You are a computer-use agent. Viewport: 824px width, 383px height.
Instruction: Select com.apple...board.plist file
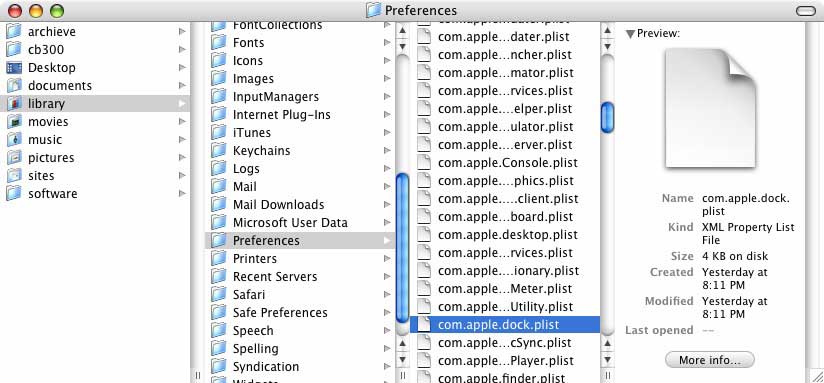pyautogui.click(x=505, y=216)
